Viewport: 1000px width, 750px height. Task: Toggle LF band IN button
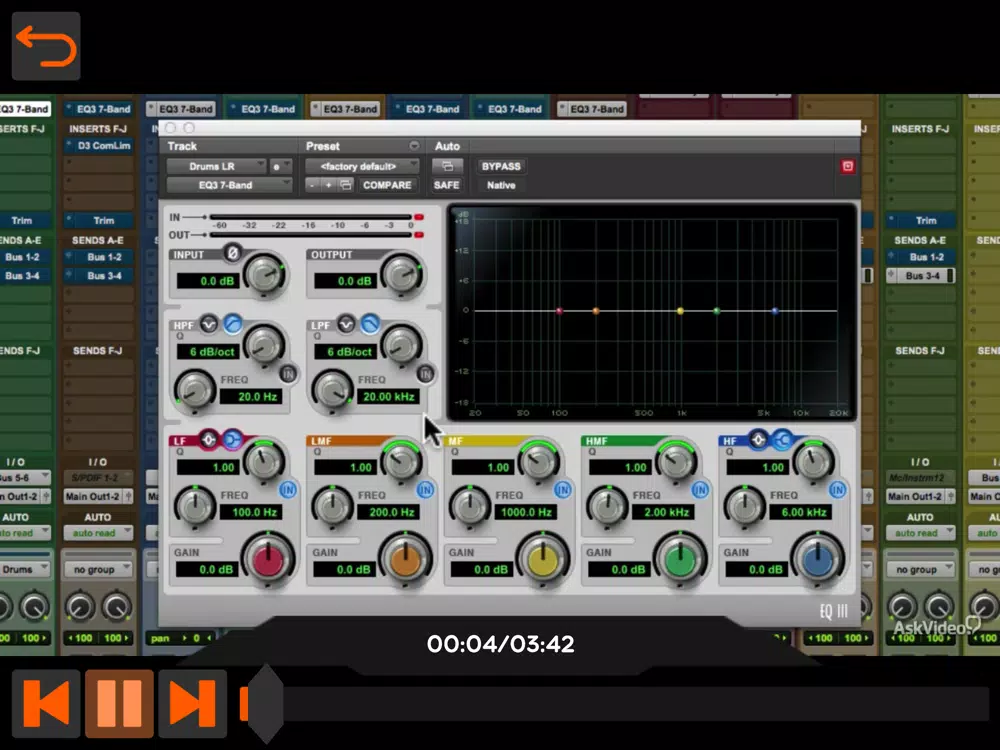click(288, 490)
